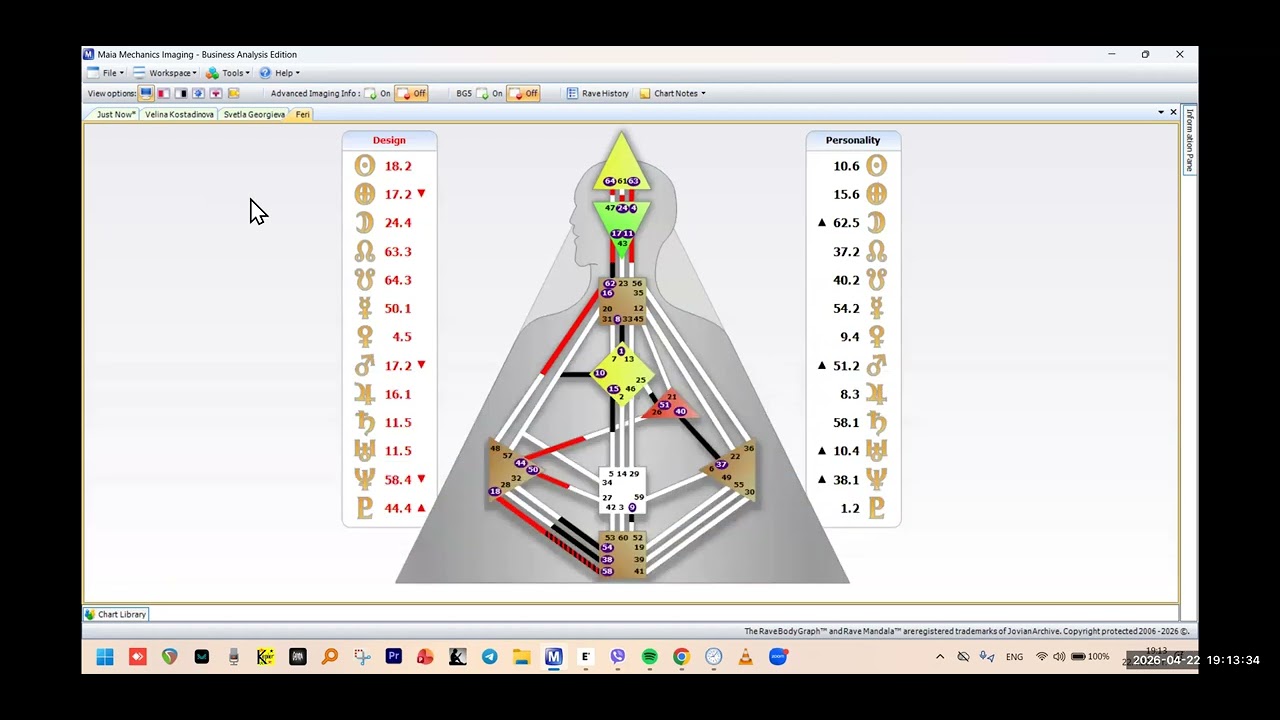Click the Personality Moon symbol at 62.5
The image size is (1280, 720).
coord(877,223)
